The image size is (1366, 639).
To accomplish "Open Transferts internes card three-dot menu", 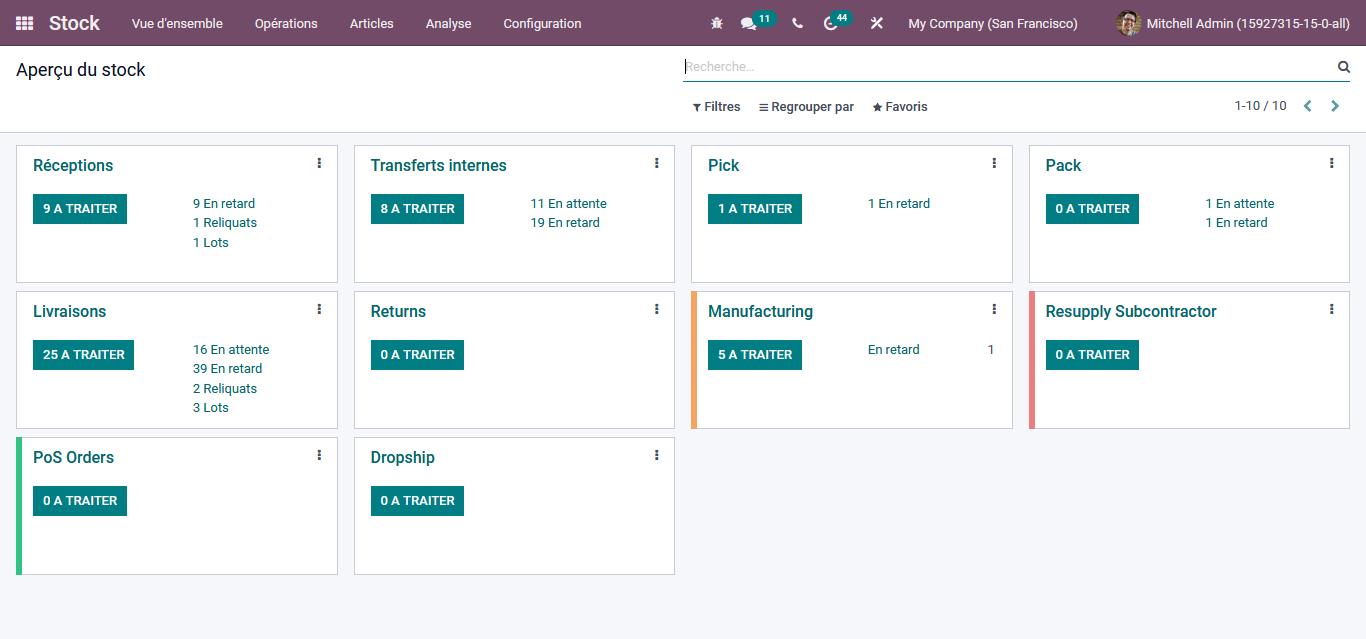I will [657, 163].
